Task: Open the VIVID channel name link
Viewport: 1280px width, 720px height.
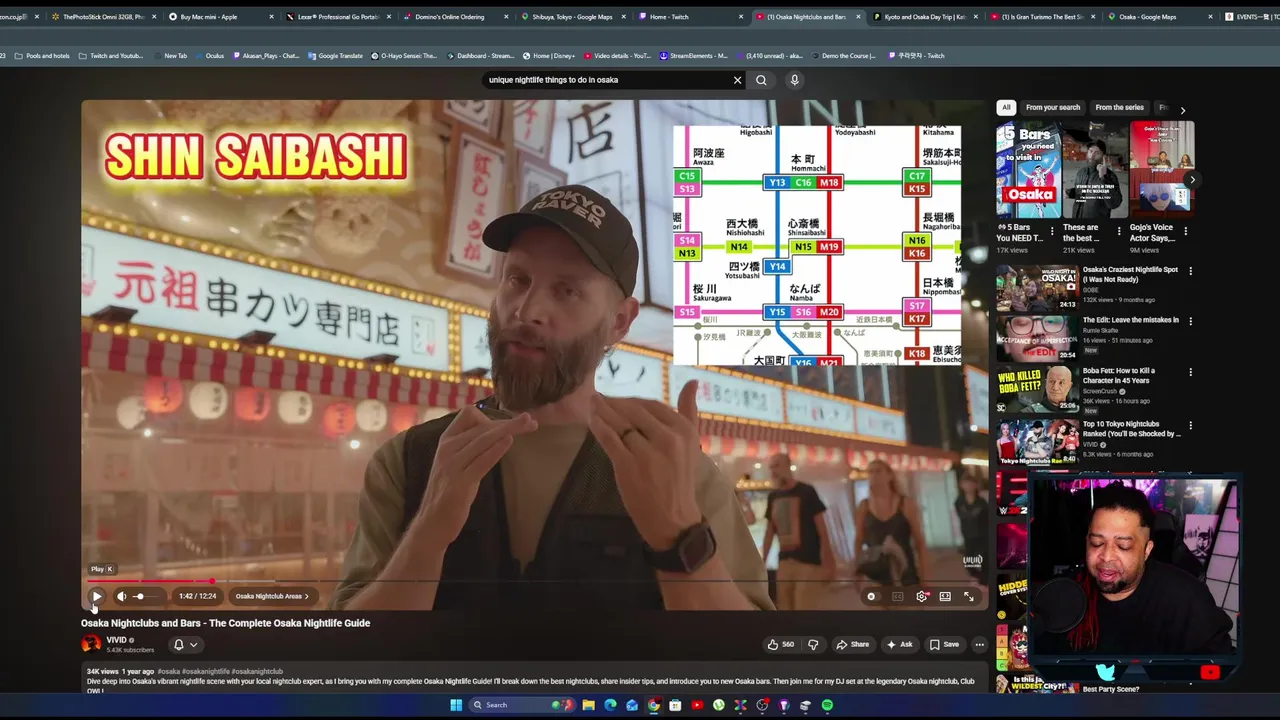Action: pyautogui.click(x=117, y=640)
